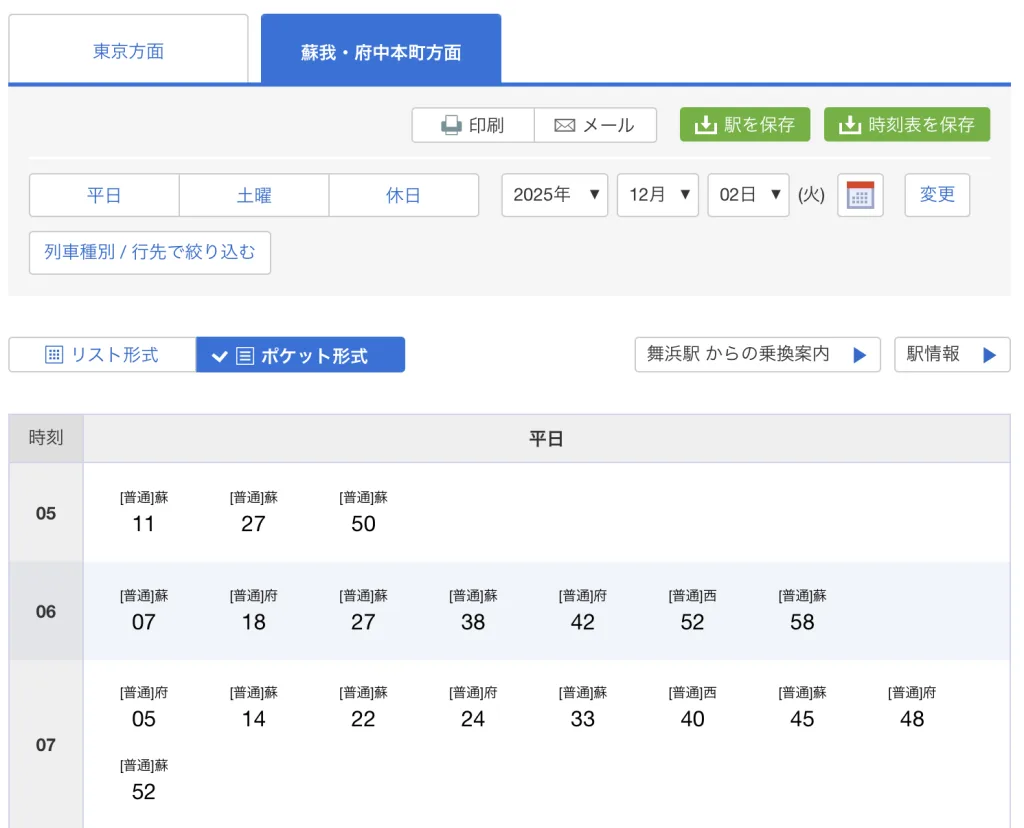Open the 2025年 year dropdown
This screenshot has width=1024, height=828.
555,195
